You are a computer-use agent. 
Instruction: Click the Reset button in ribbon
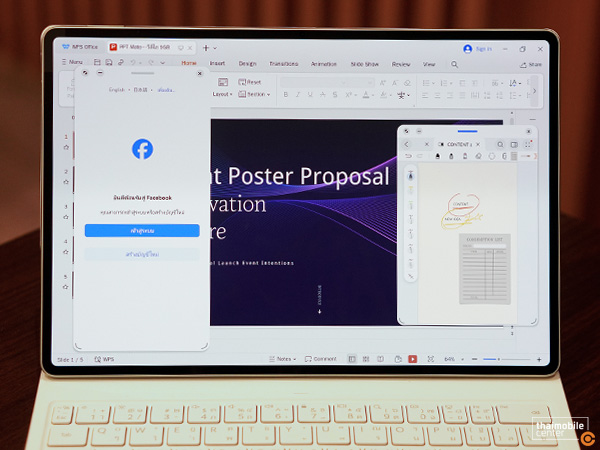(249, 82)
